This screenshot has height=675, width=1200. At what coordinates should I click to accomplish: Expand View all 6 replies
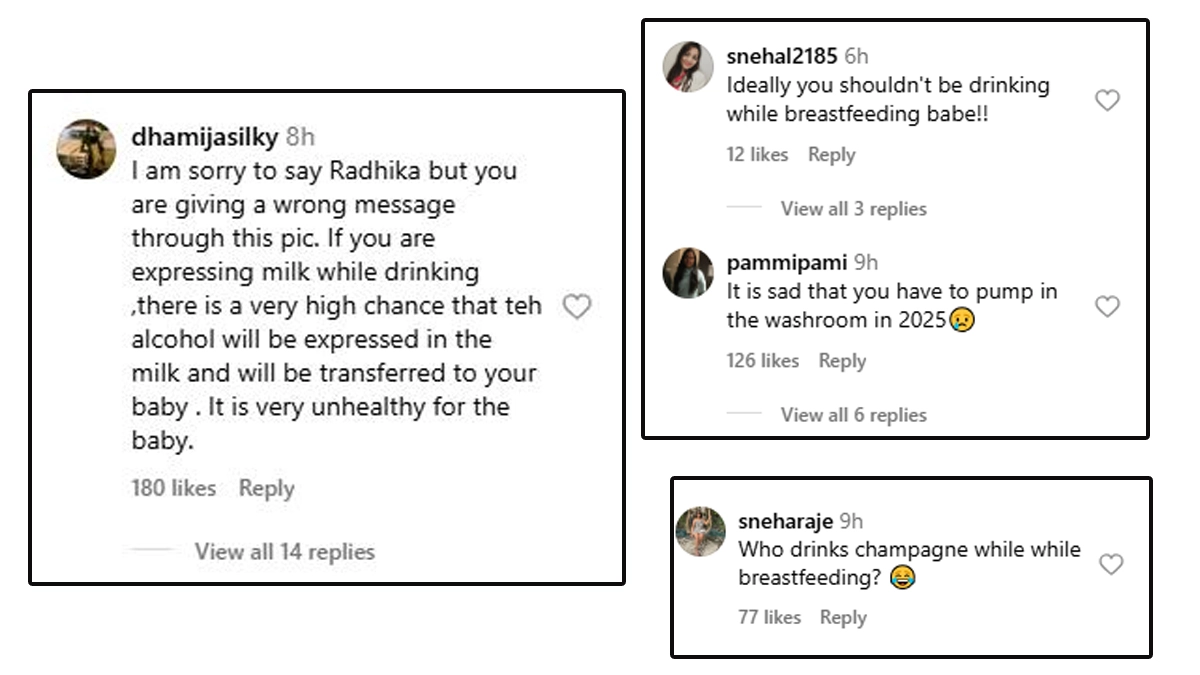(x=853, y=415)
